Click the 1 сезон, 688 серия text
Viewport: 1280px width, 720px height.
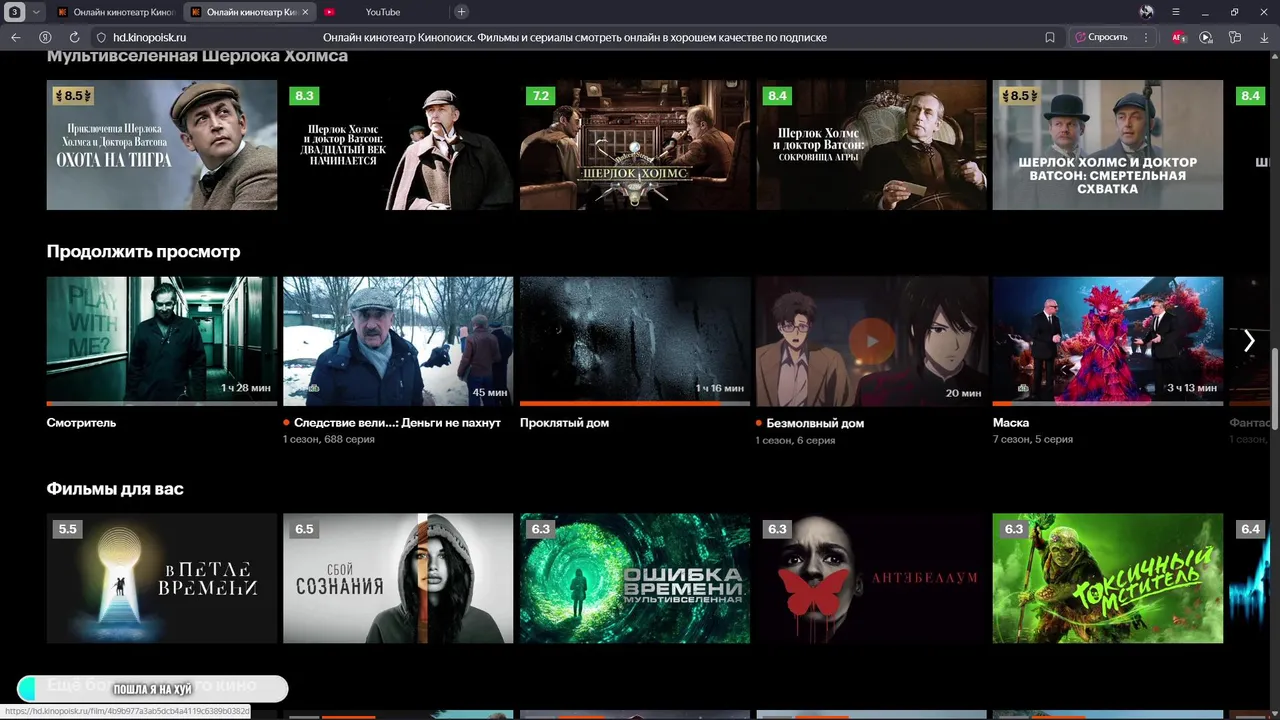pyautogui.click(x=329, y=439)
